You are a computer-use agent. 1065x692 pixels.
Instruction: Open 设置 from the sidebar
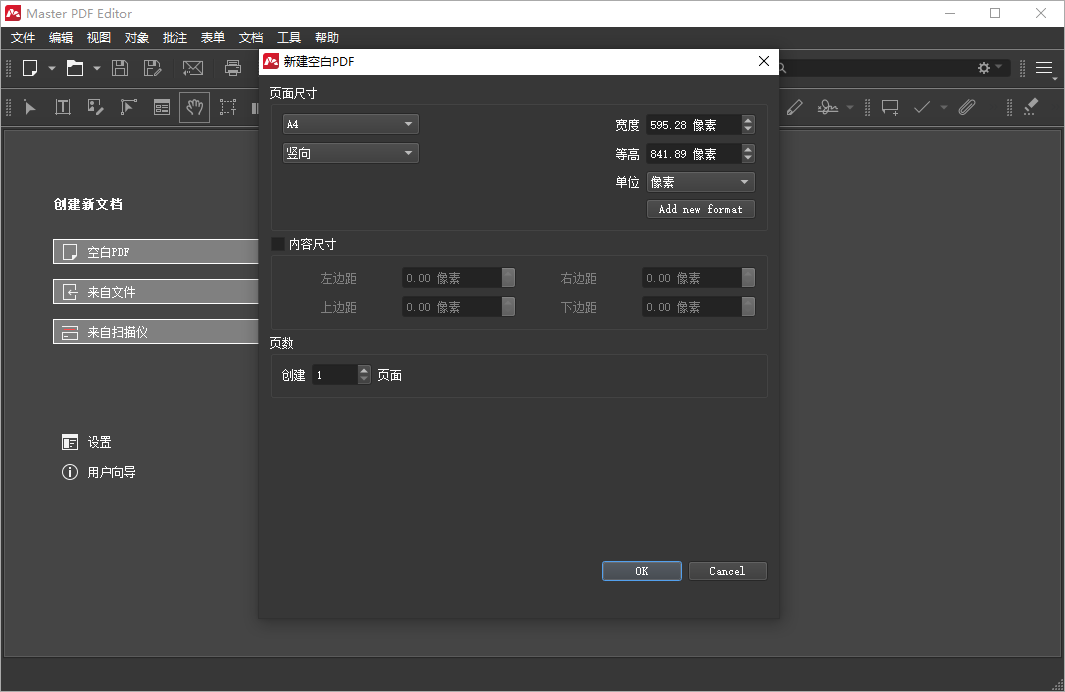(x=97, y=441)
